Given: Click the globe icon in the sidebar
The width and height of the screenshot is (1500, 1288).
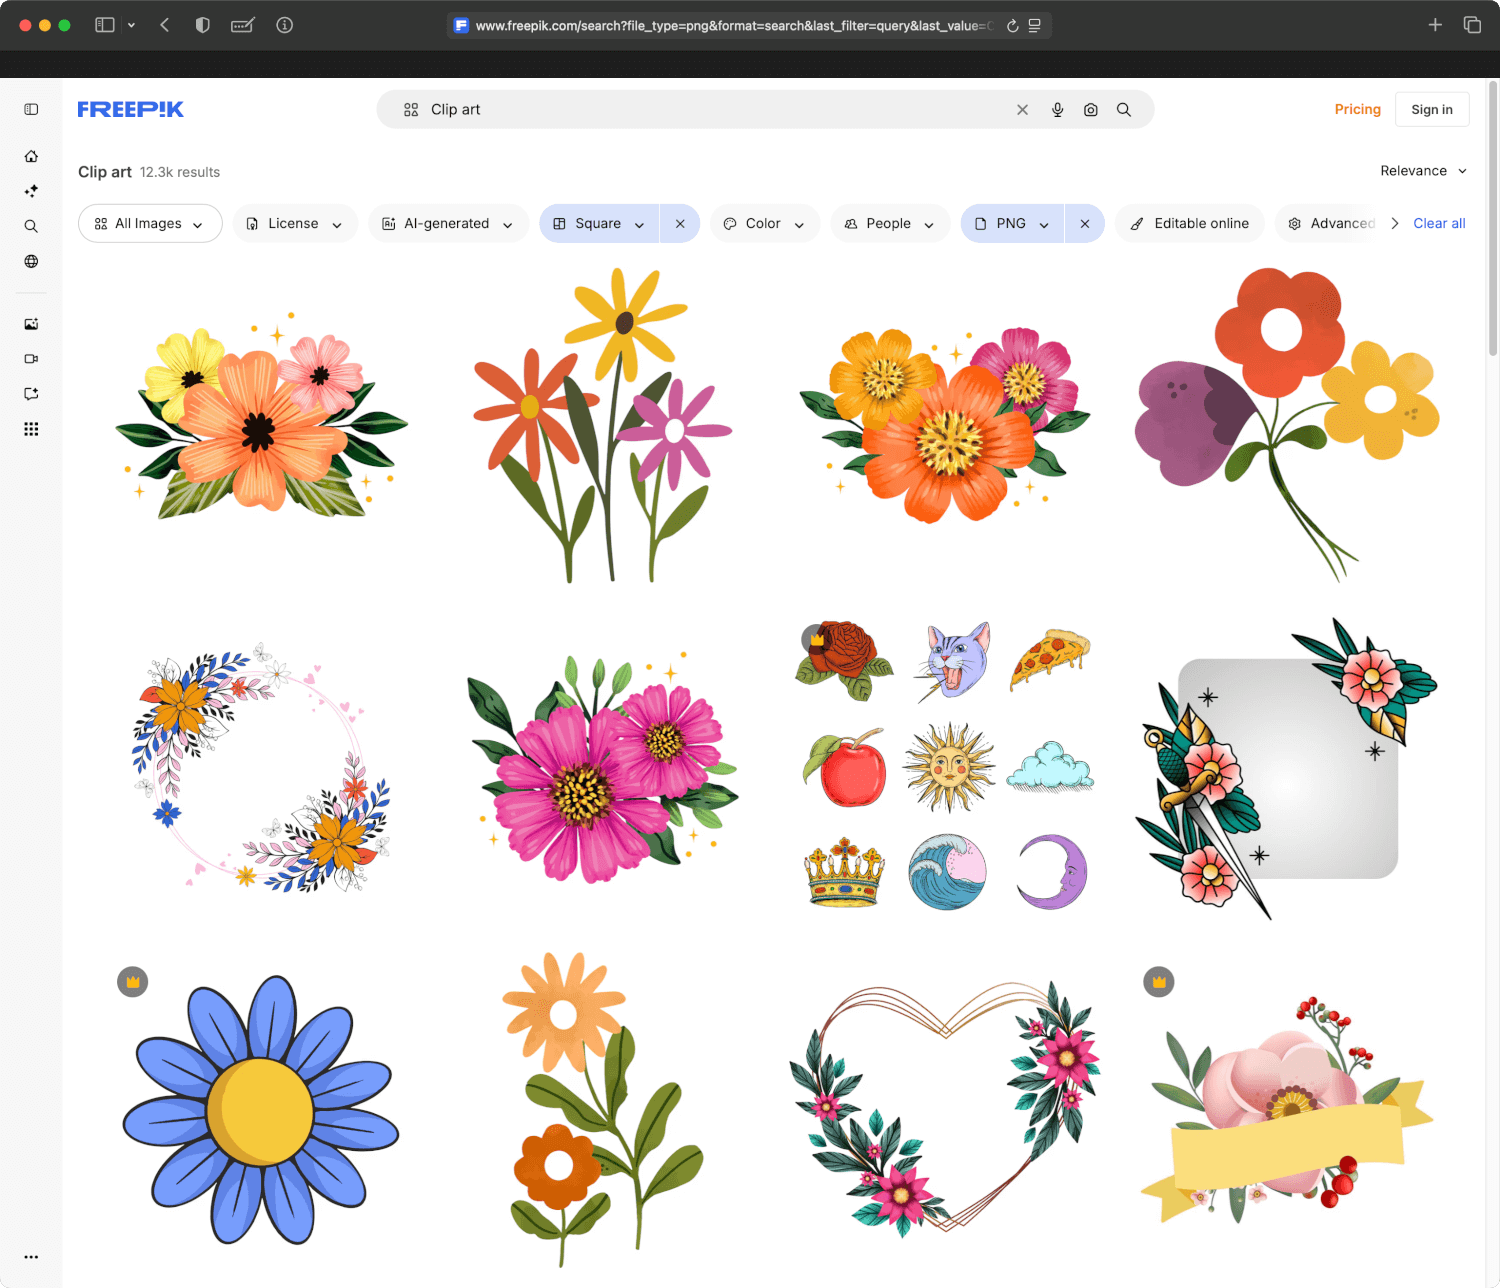Looking at the screenshot, I should (31, 261).
